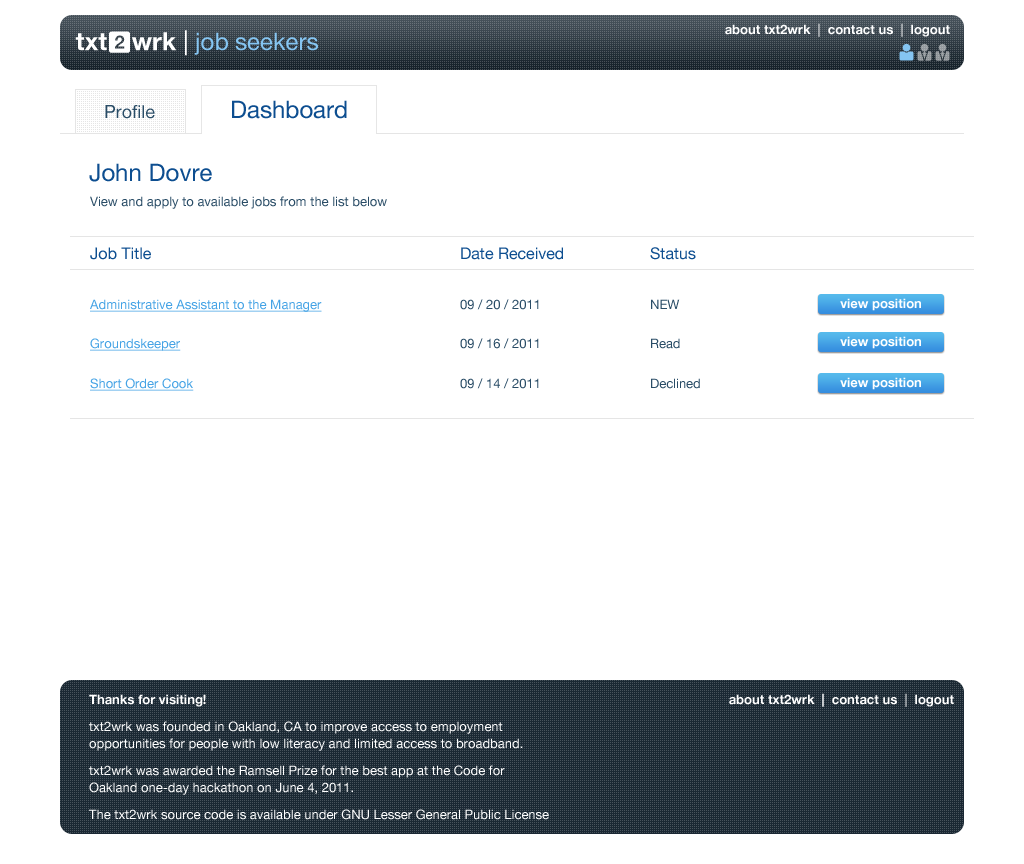Image resolution: width=1024 pixels, height=864 pixels.
Task: Click the txt2wrk logo in header
Action: tap(125, 42)
